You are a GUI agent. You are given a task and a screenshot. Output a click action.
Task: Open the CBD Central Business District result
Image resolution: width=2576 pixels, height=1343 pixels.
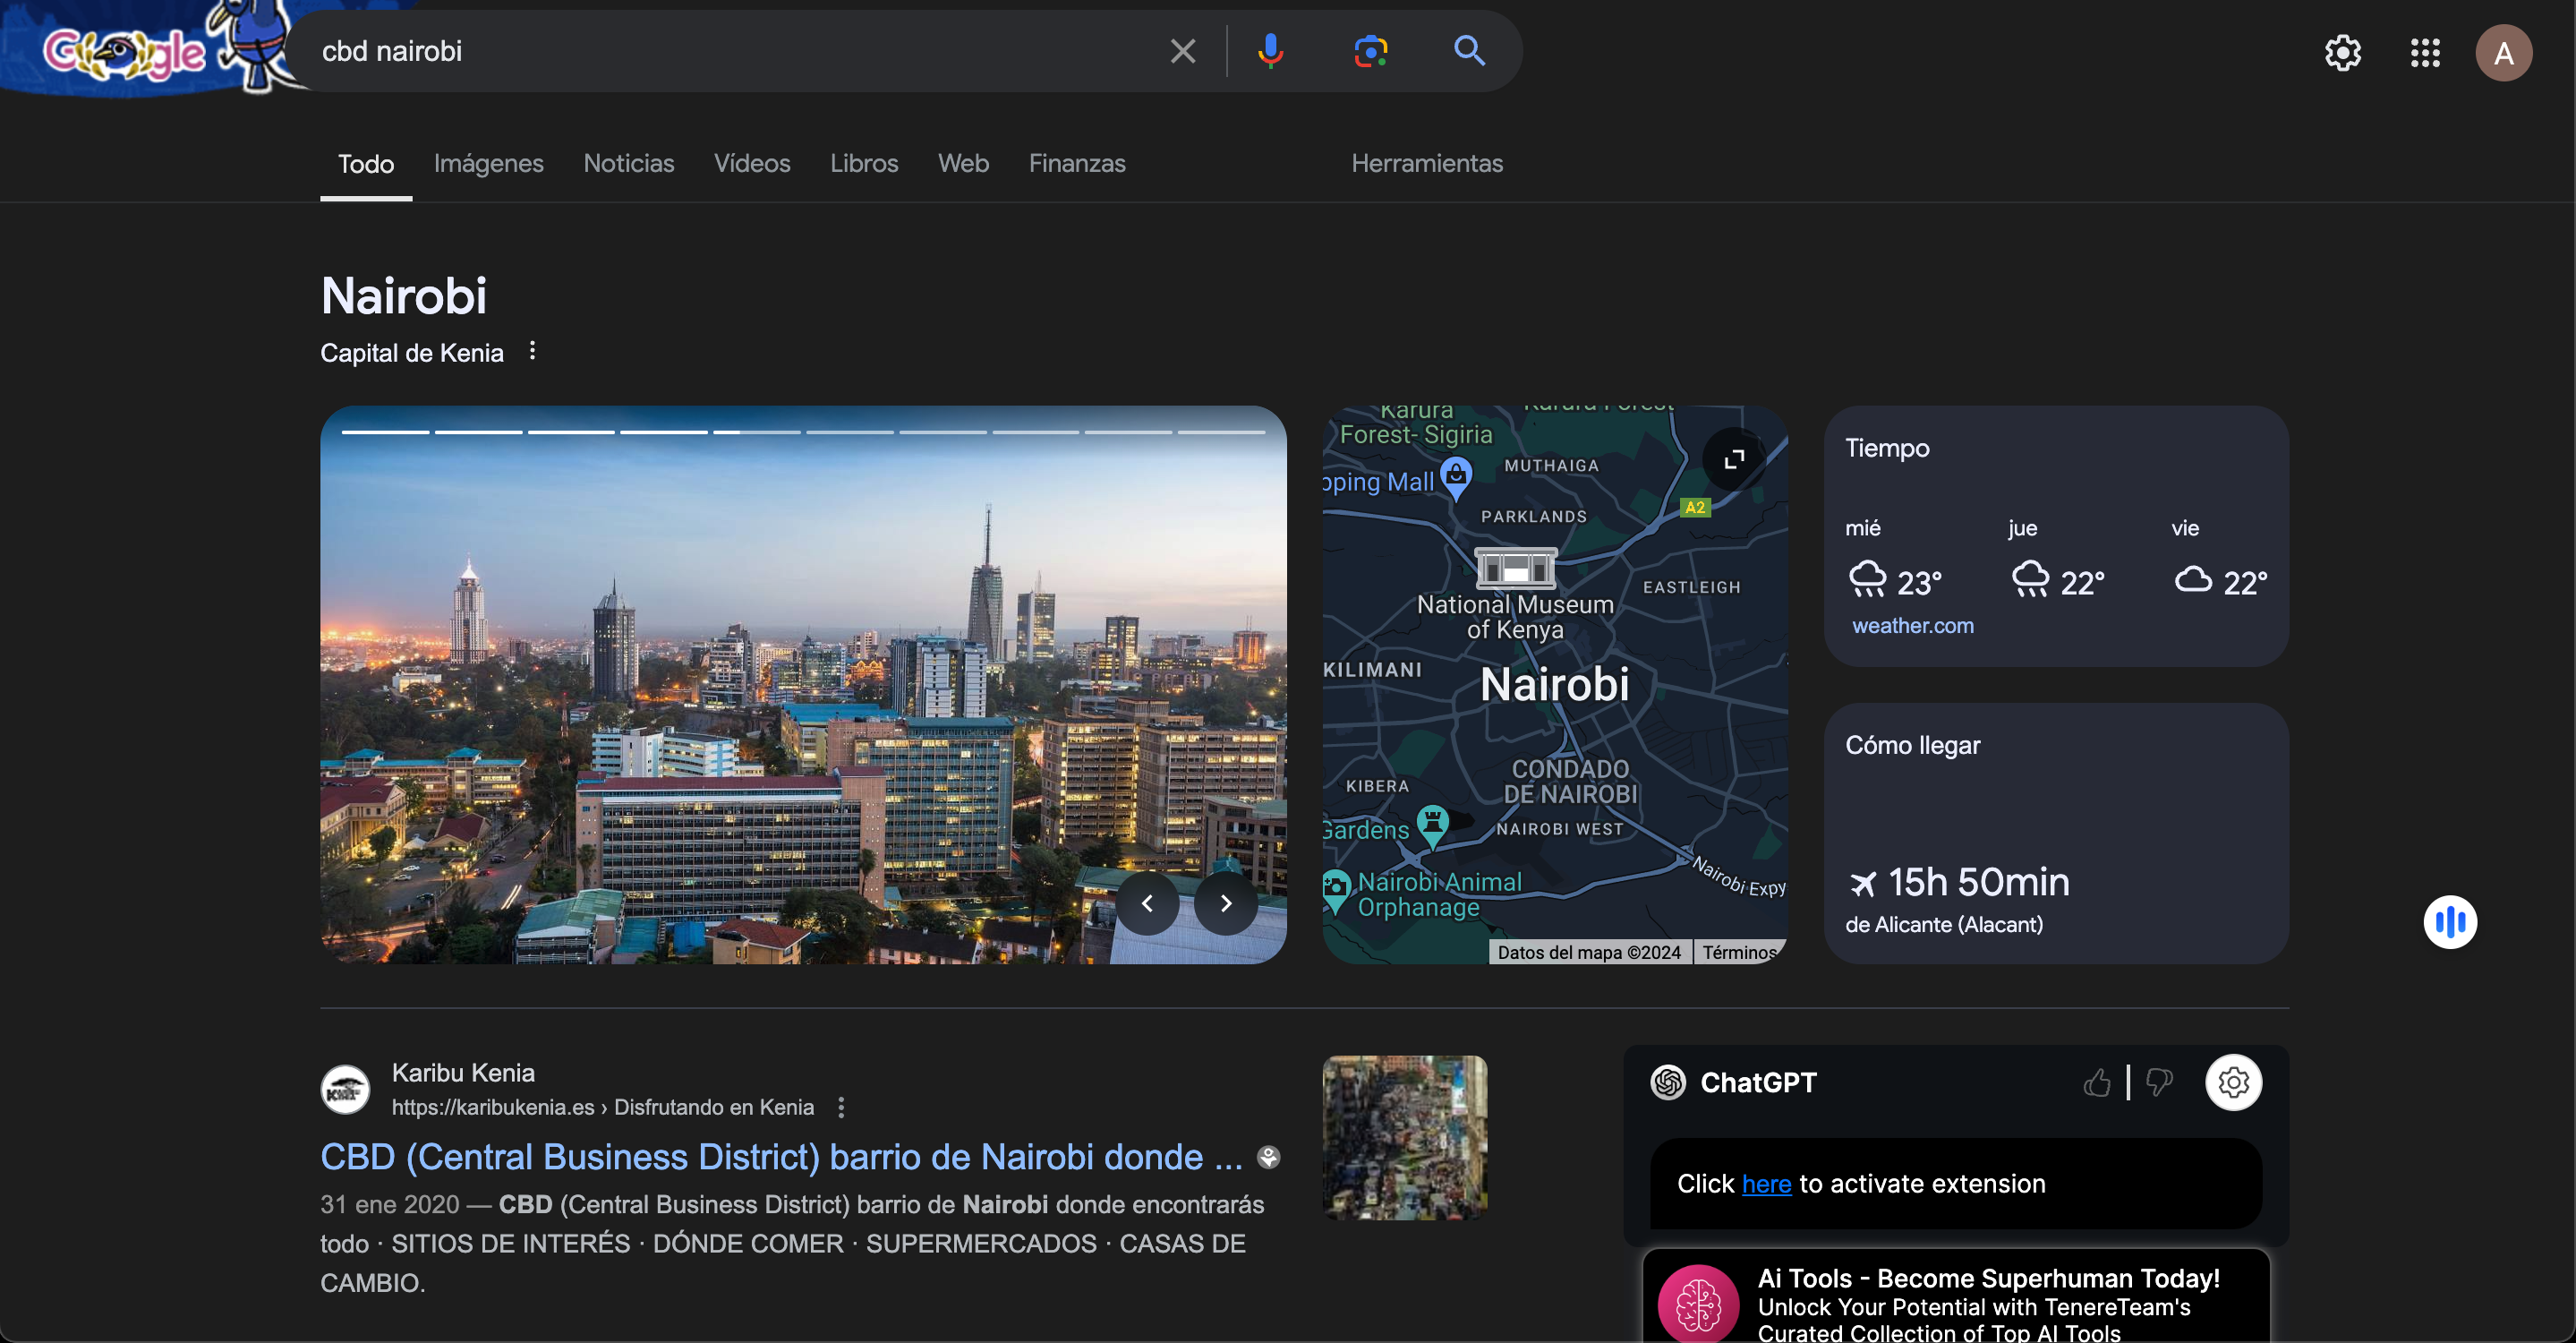[x=781, y=1157]
